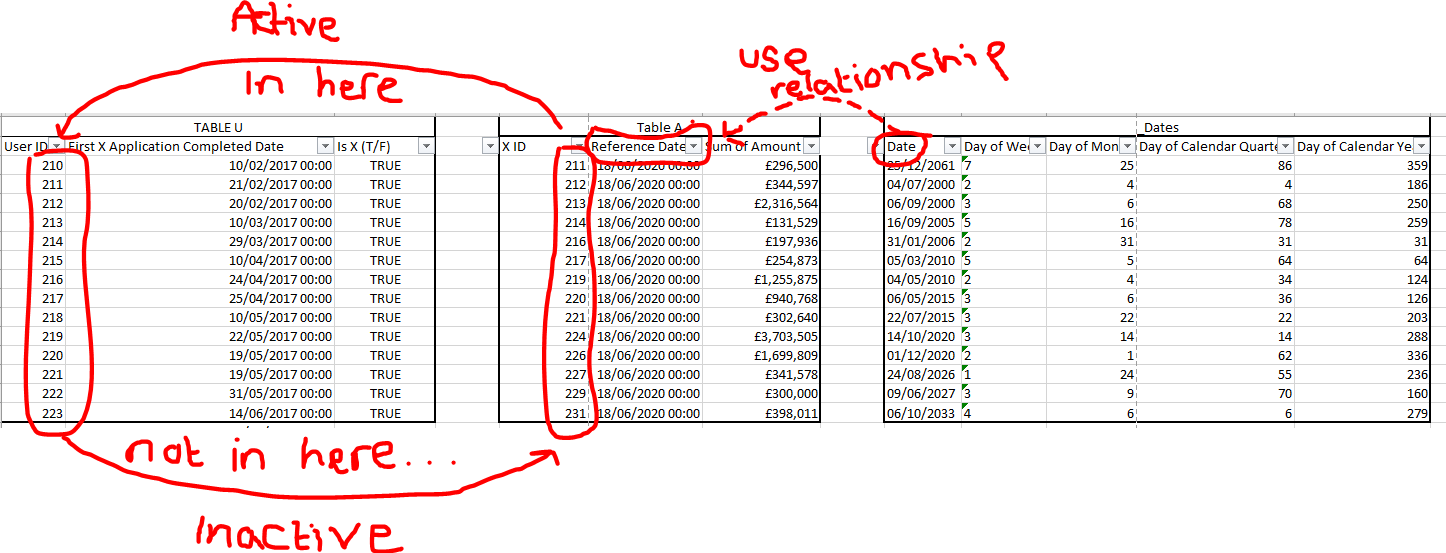This screenshot has width=1446, height=553.
Task: Select Reference Date cell in X ID 227 row
Action: 645,374
